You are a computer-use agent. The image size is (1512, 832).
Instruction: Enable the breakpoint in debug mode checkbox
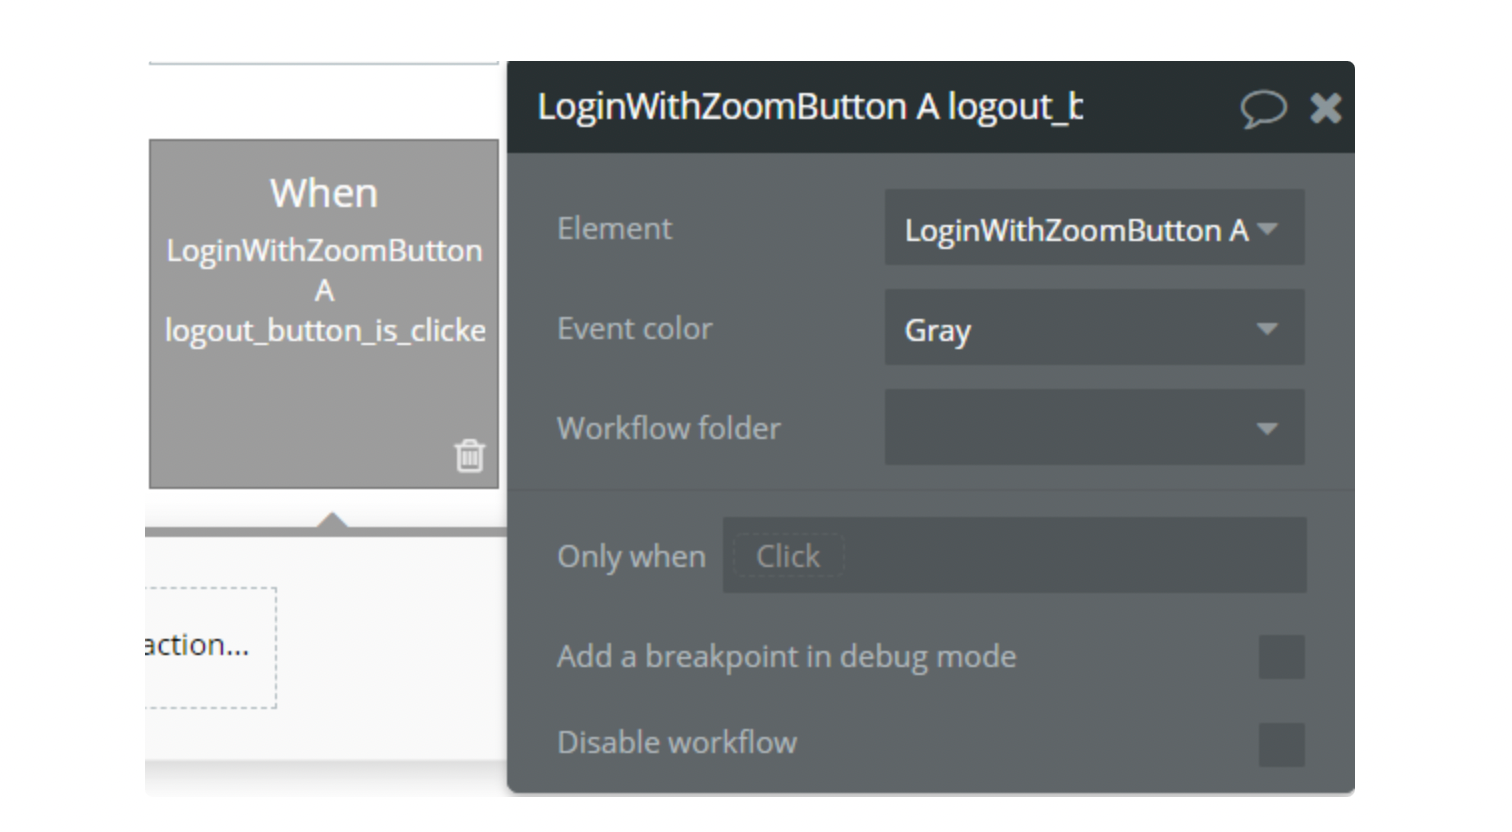(1281, 657)
